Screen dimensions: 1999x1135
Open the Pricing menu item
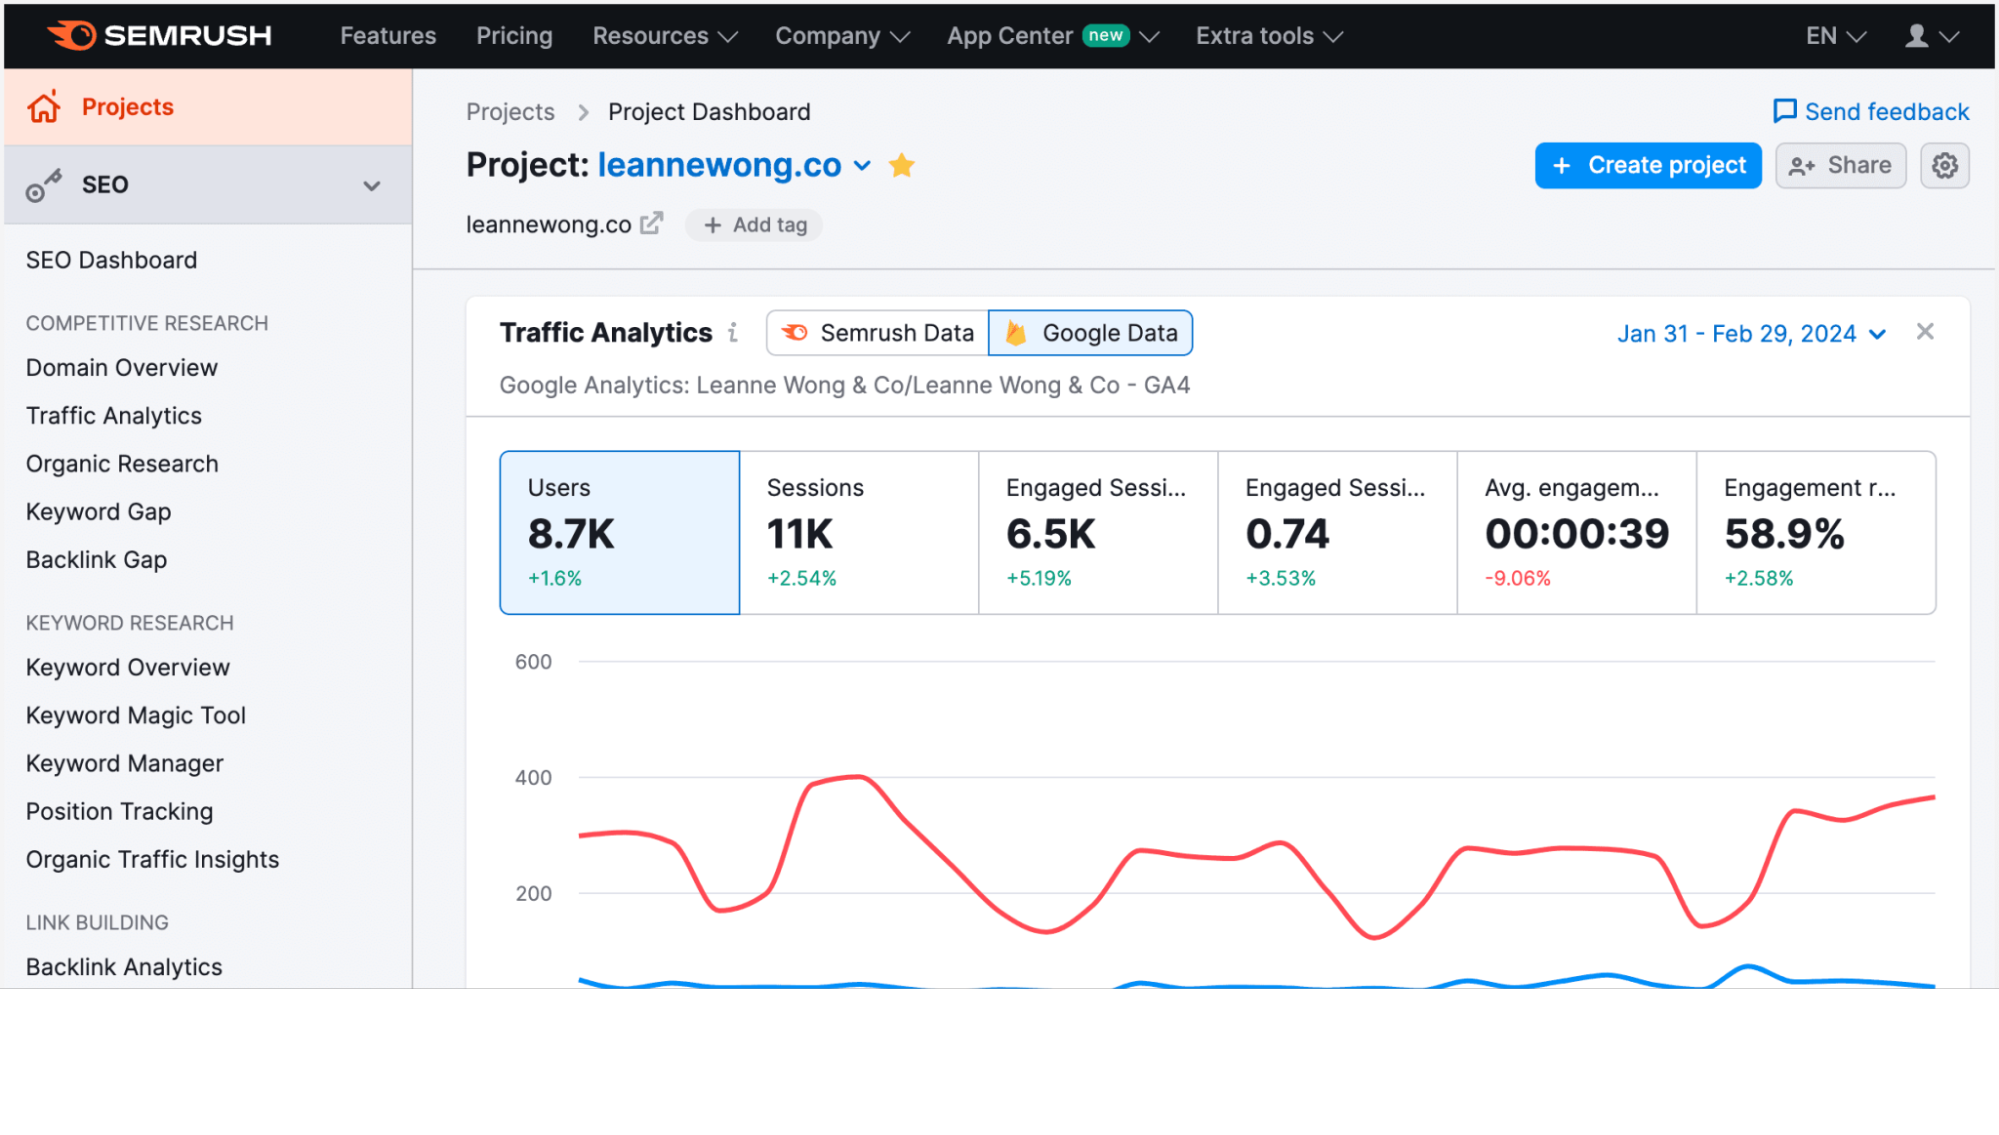point(514,36)
